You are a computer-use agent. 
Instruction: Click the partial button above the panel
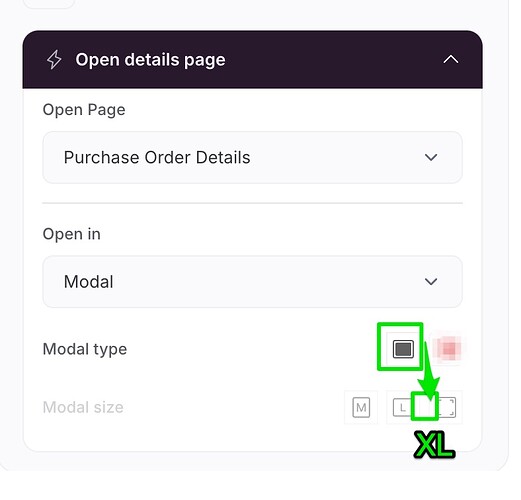point(49,4)
